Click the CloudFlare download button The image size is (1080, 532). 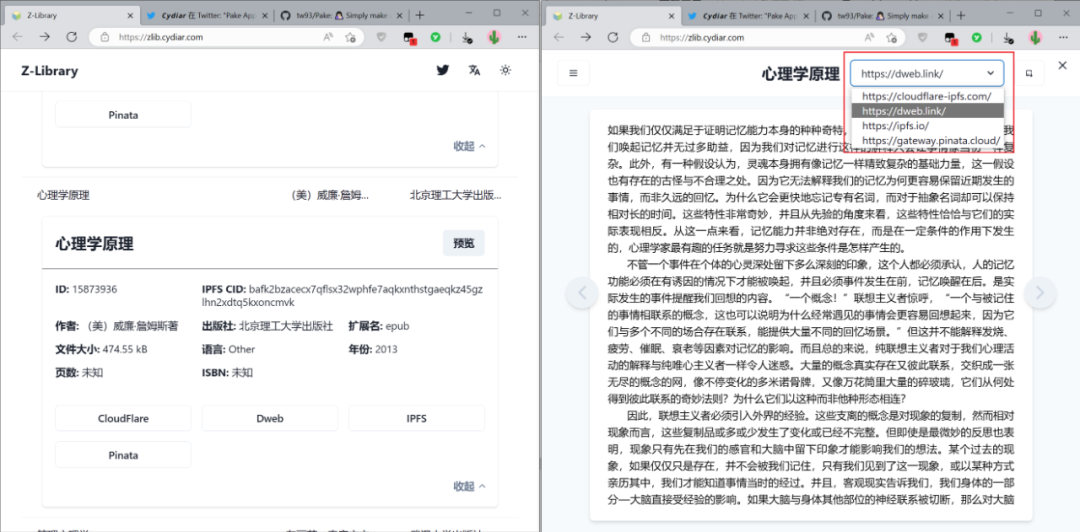[123, 418]
